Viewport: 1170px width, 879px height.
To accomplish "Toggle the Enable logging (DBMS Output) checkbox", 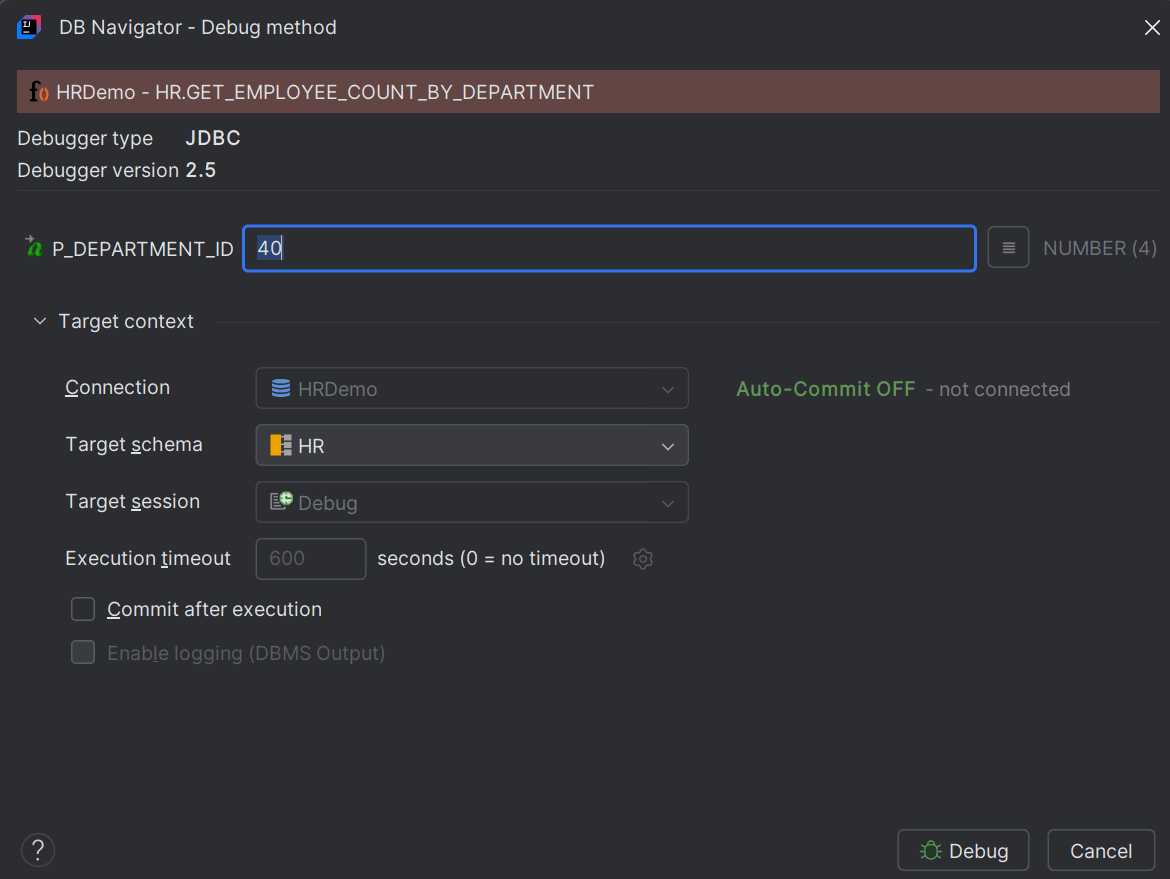I will click(82, 652).
